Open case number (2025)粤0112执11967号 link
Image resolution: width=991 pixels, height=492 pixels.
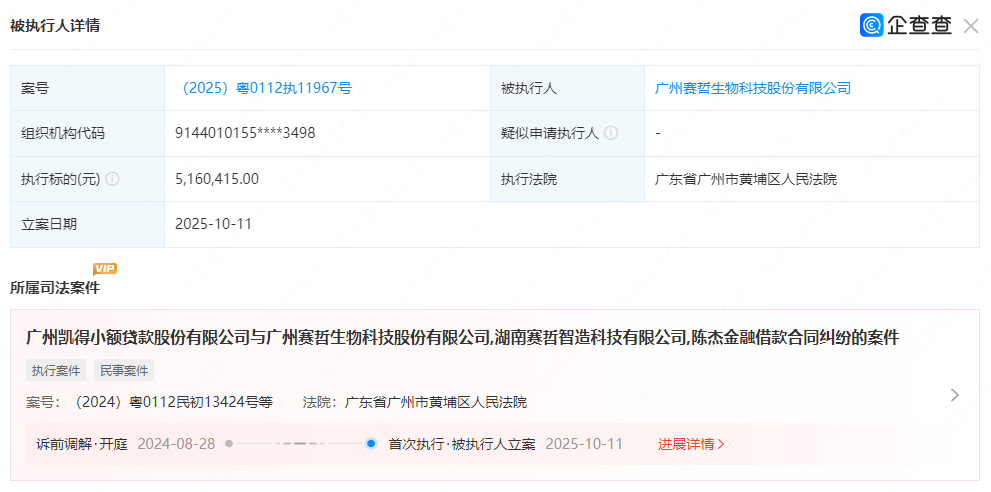click(265, 88)
